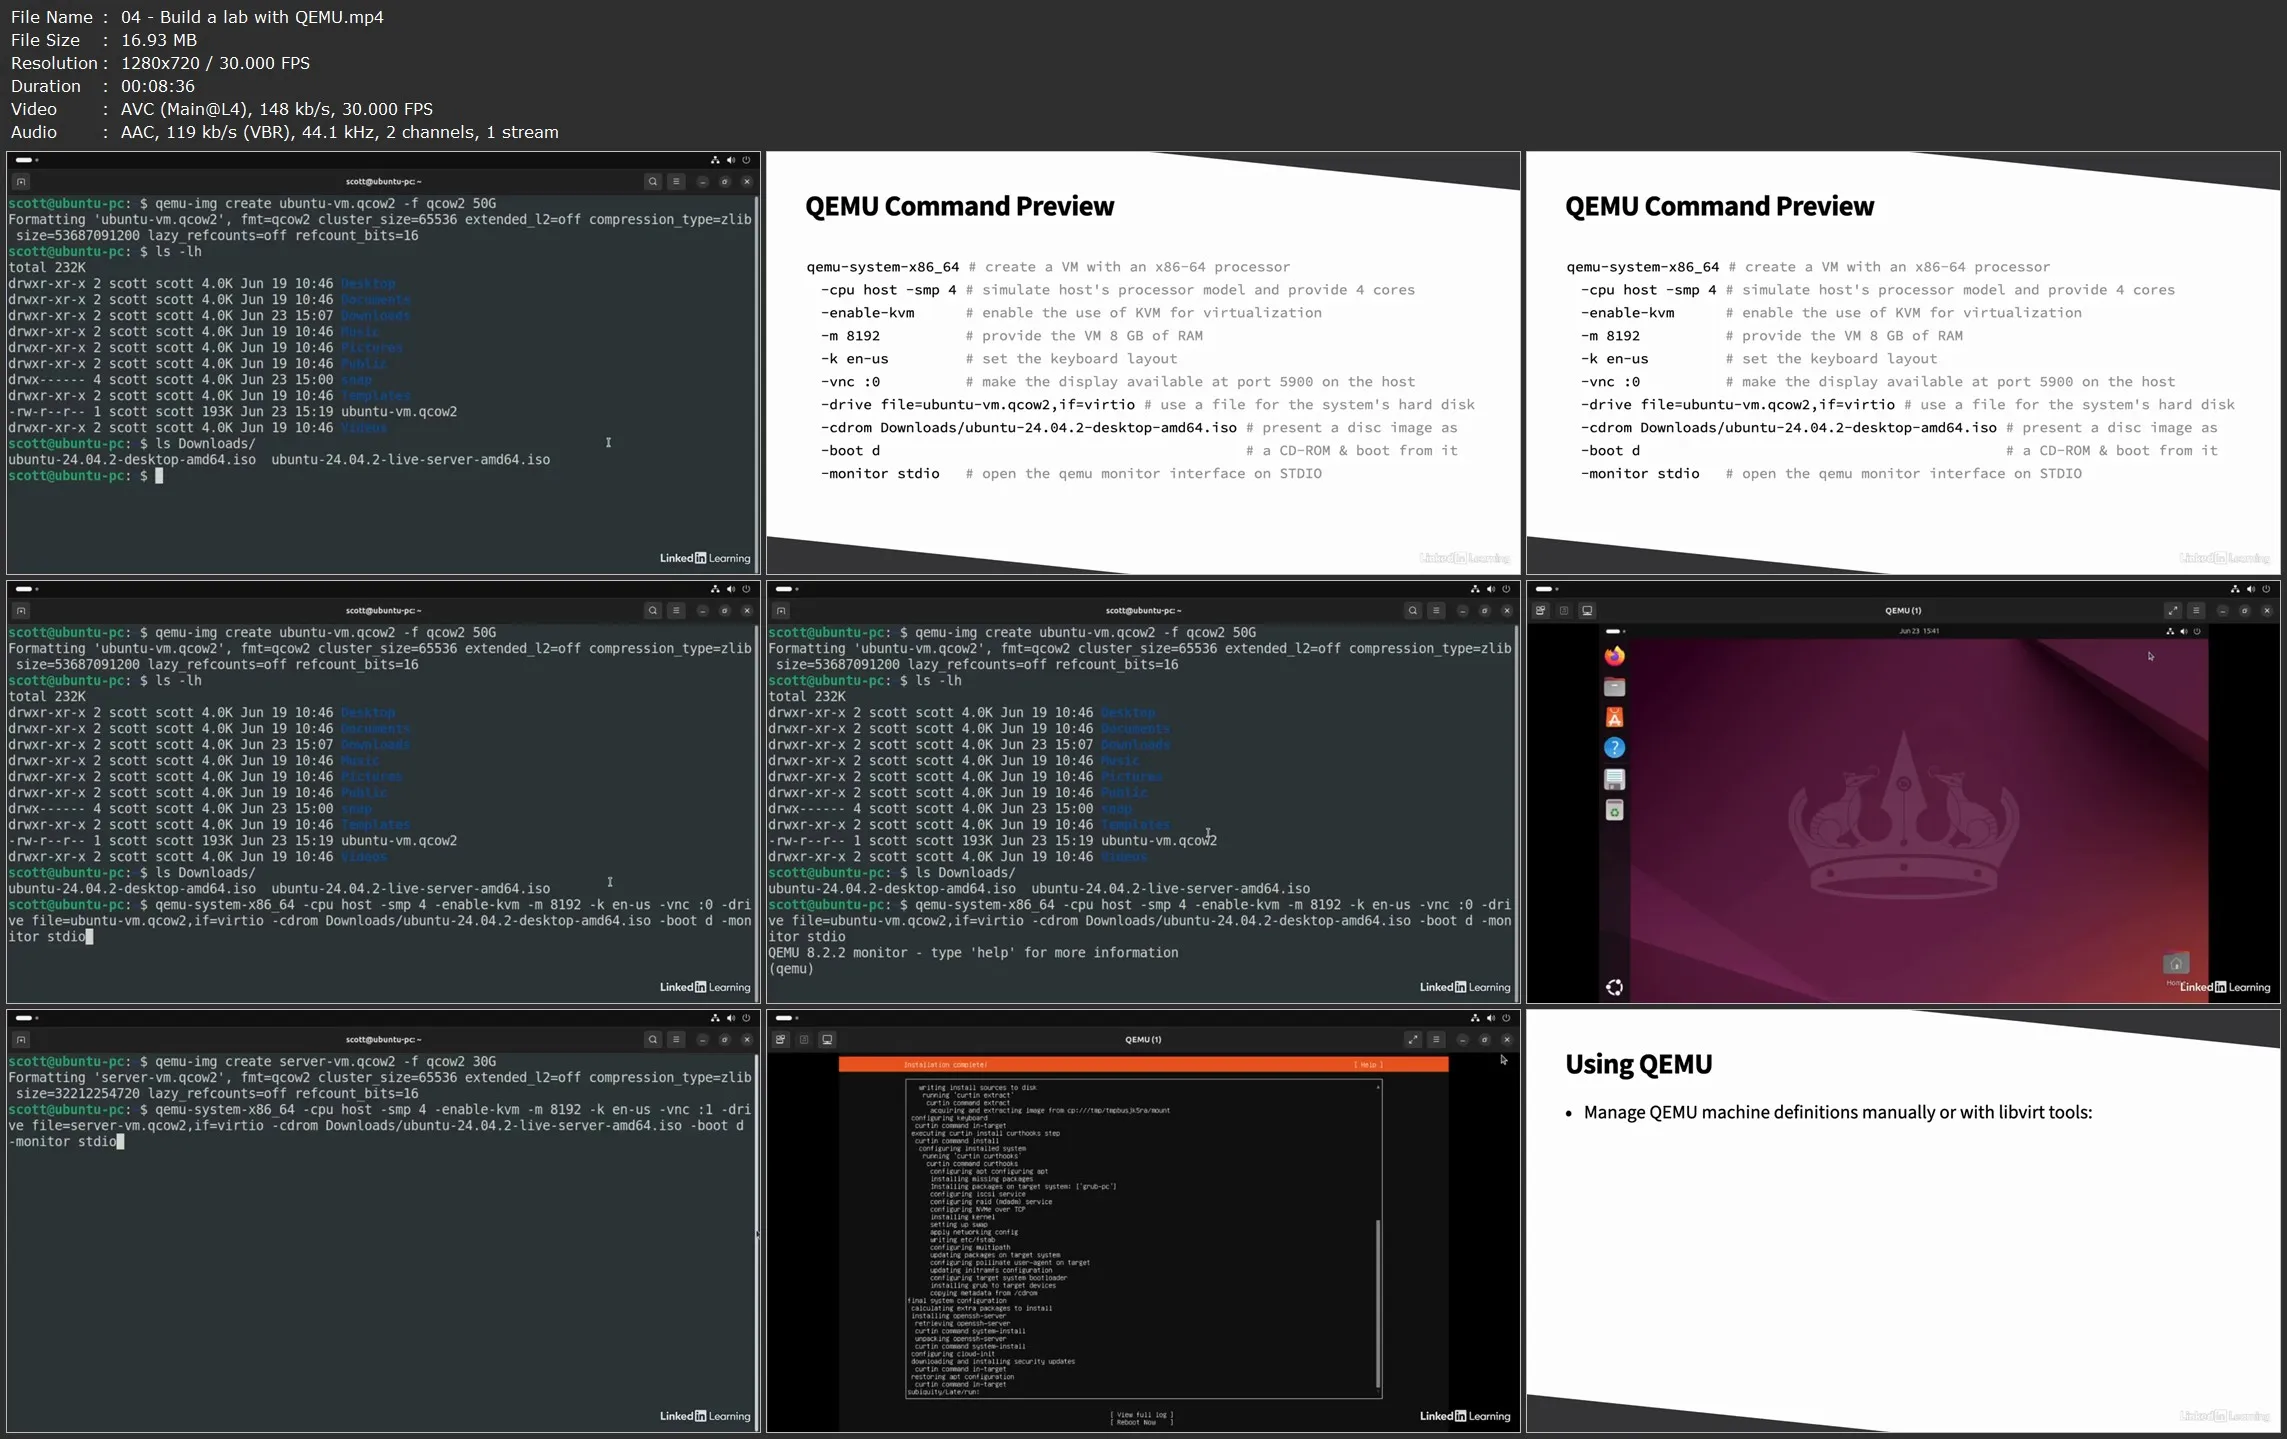Open hamburger menu in terminal showing the (qemu) prompt
This screenshot has width=2287, height=1439.
1436,610
